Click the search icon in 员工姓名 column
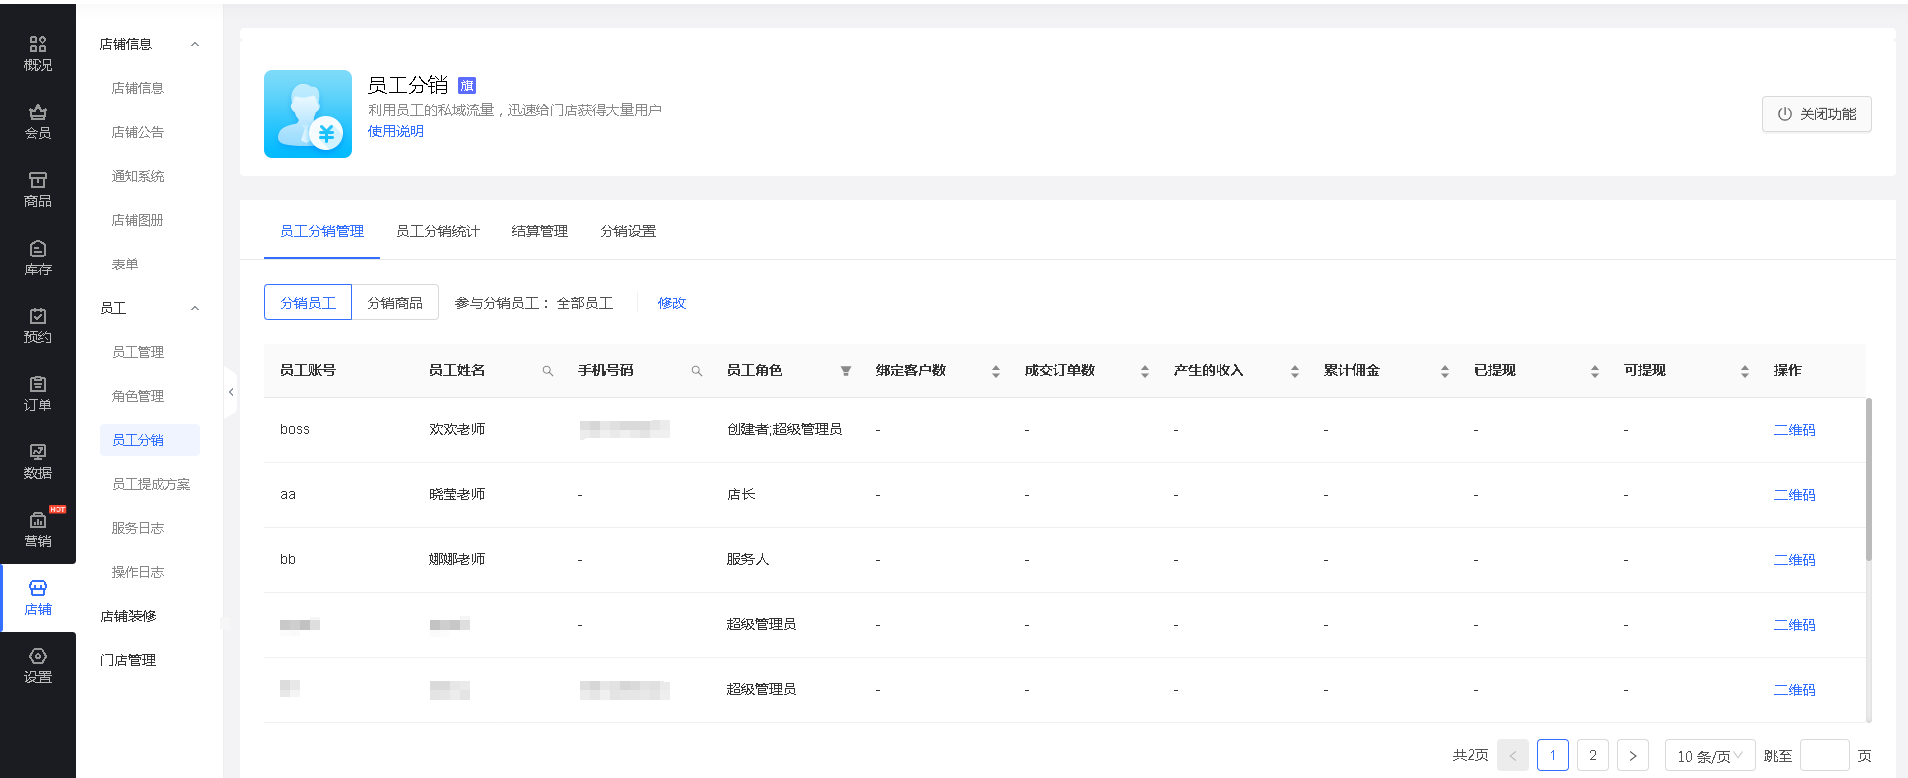This screenshot has width=1908, height=778. click(548, 371)
